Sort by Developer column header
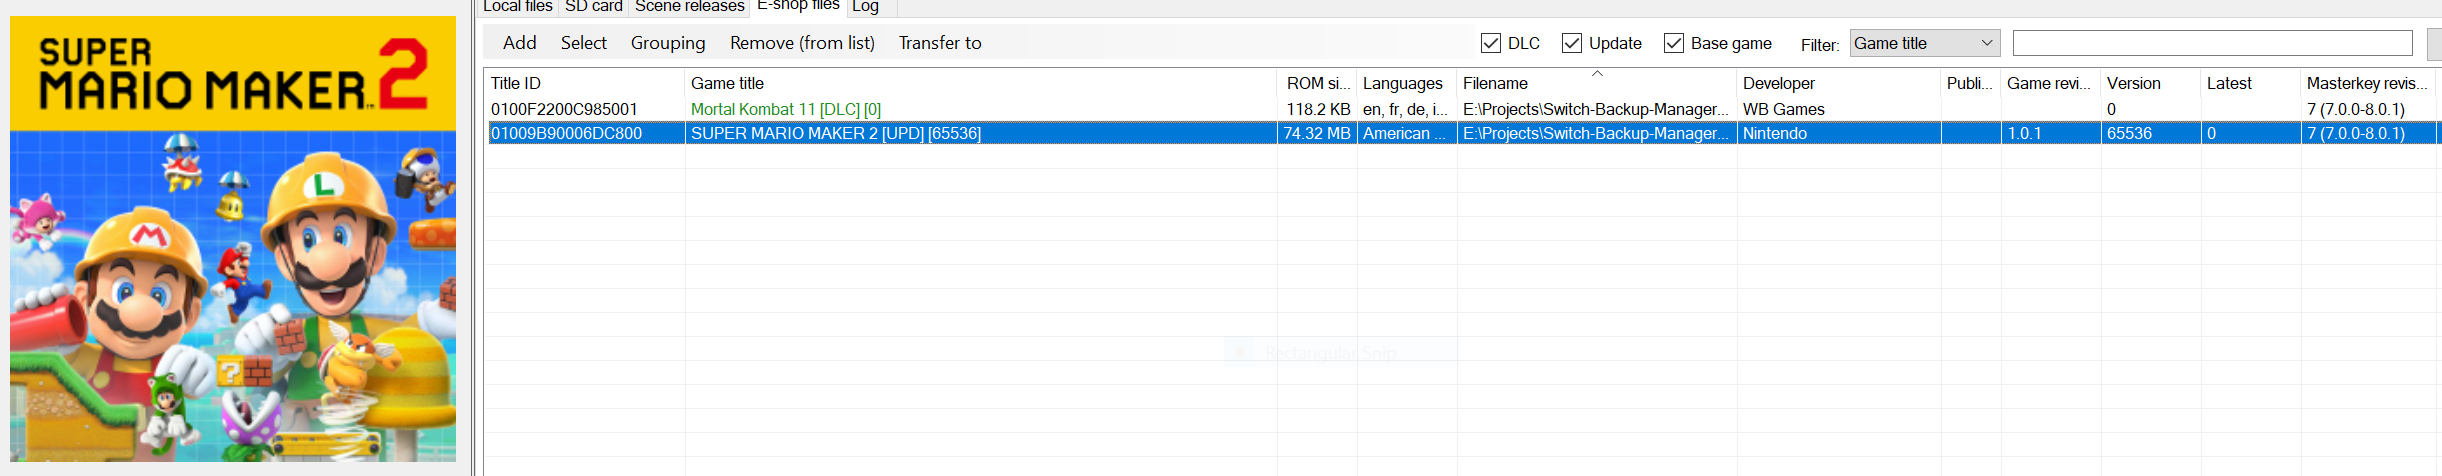This screenshot has width=2442, height=476. (x=1839, y=83)
